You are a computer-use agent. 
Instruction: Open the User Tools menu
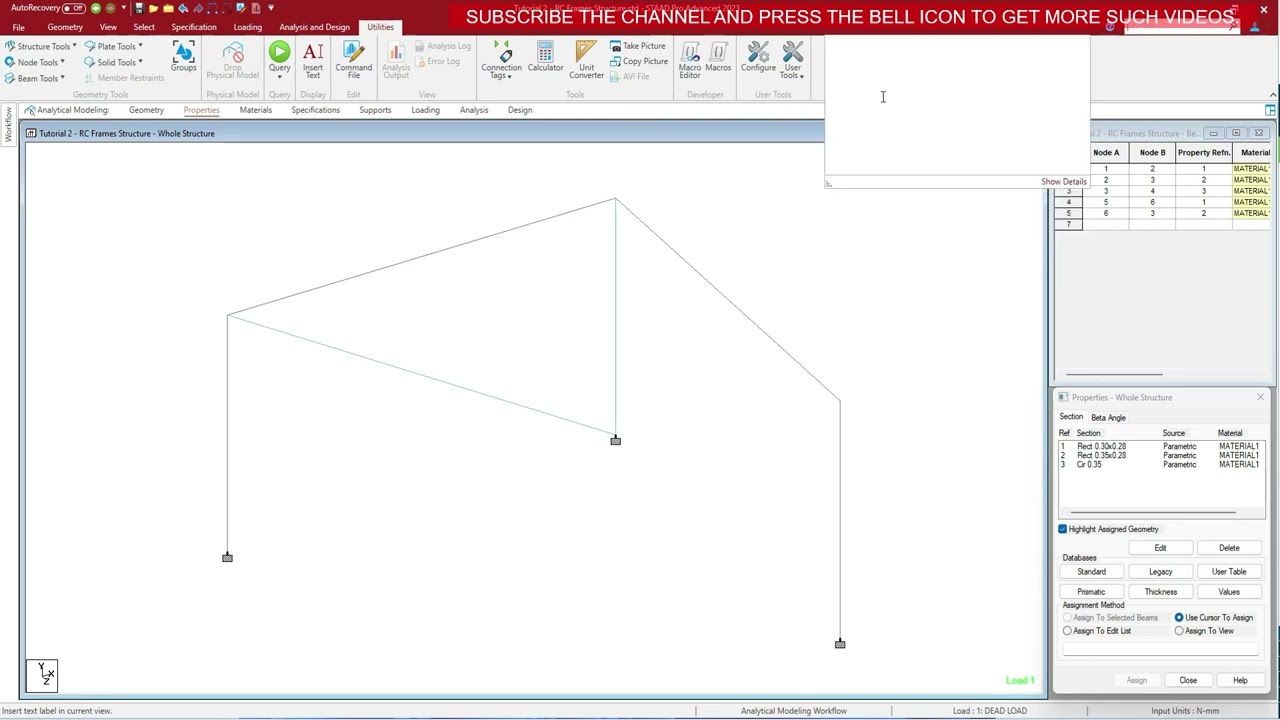coord(792,60)
